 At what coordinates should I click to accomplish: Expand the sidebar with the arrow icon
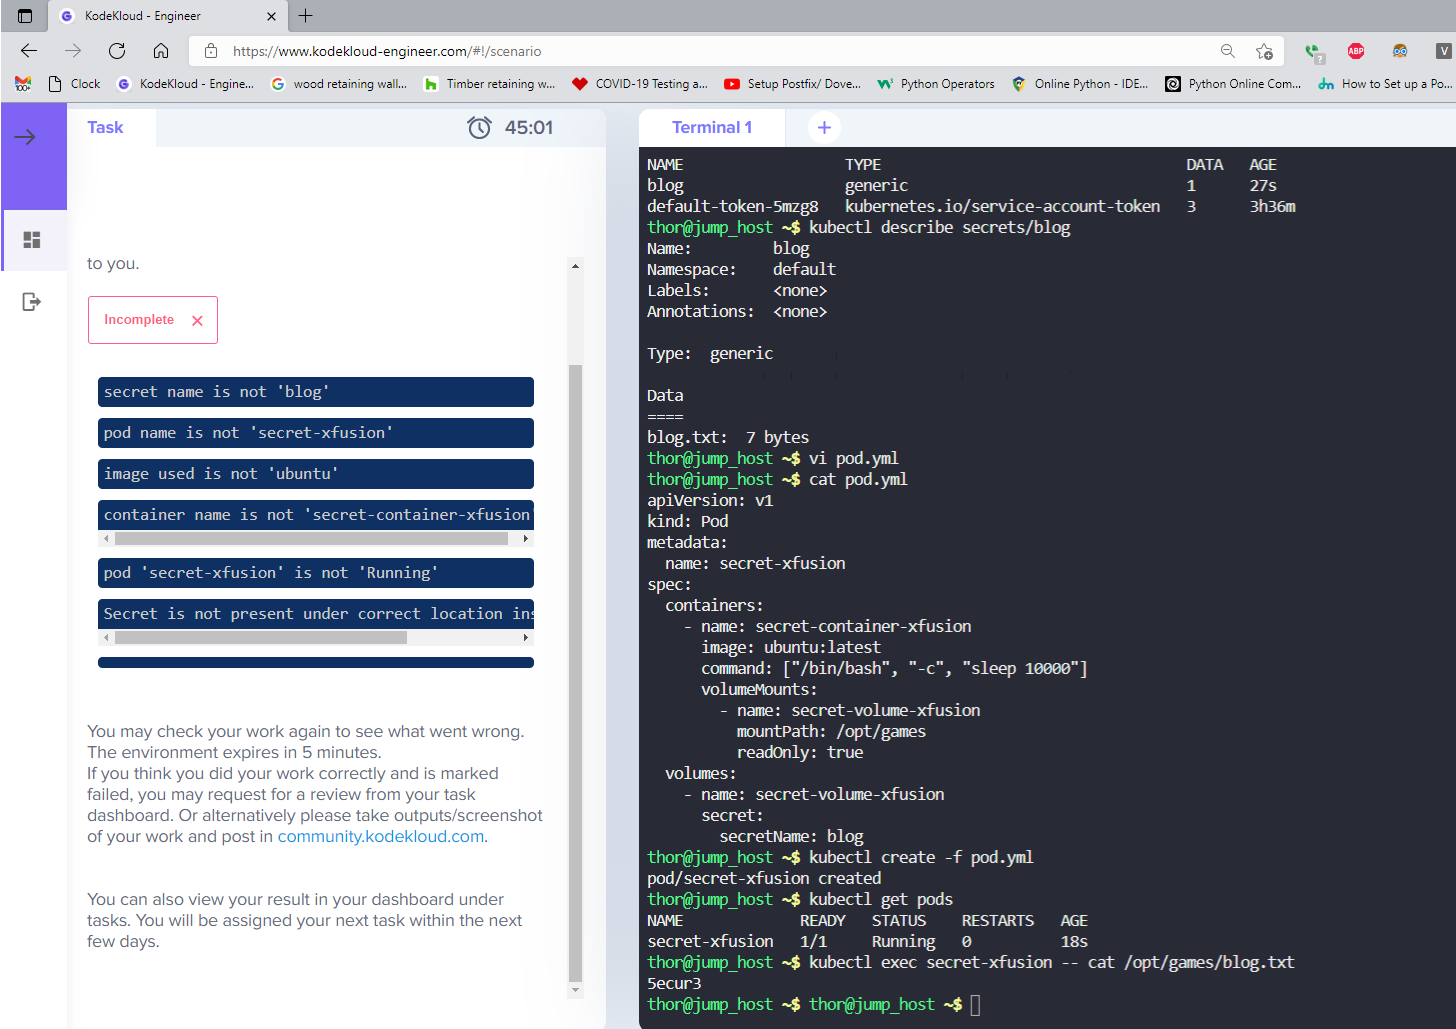coord(26,137)
